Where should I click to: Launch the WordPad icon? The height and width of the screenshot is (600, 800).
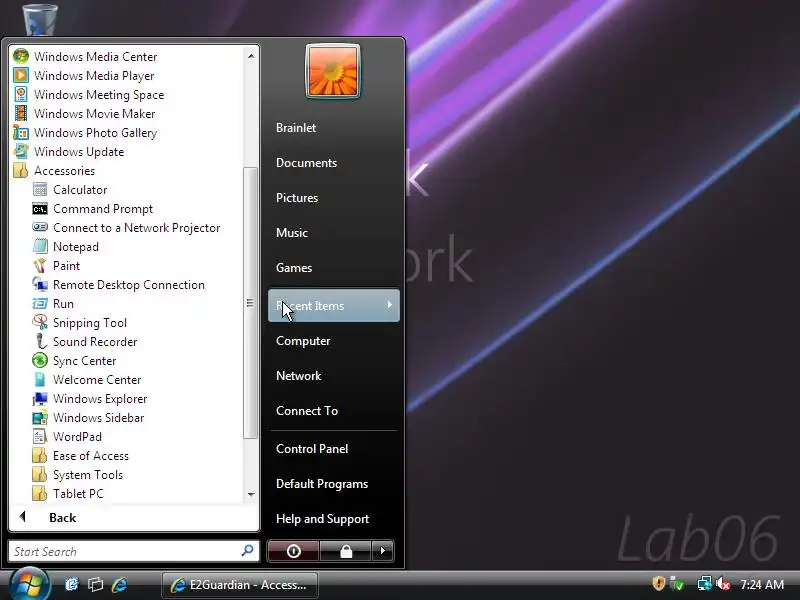(x=40, y=437)
